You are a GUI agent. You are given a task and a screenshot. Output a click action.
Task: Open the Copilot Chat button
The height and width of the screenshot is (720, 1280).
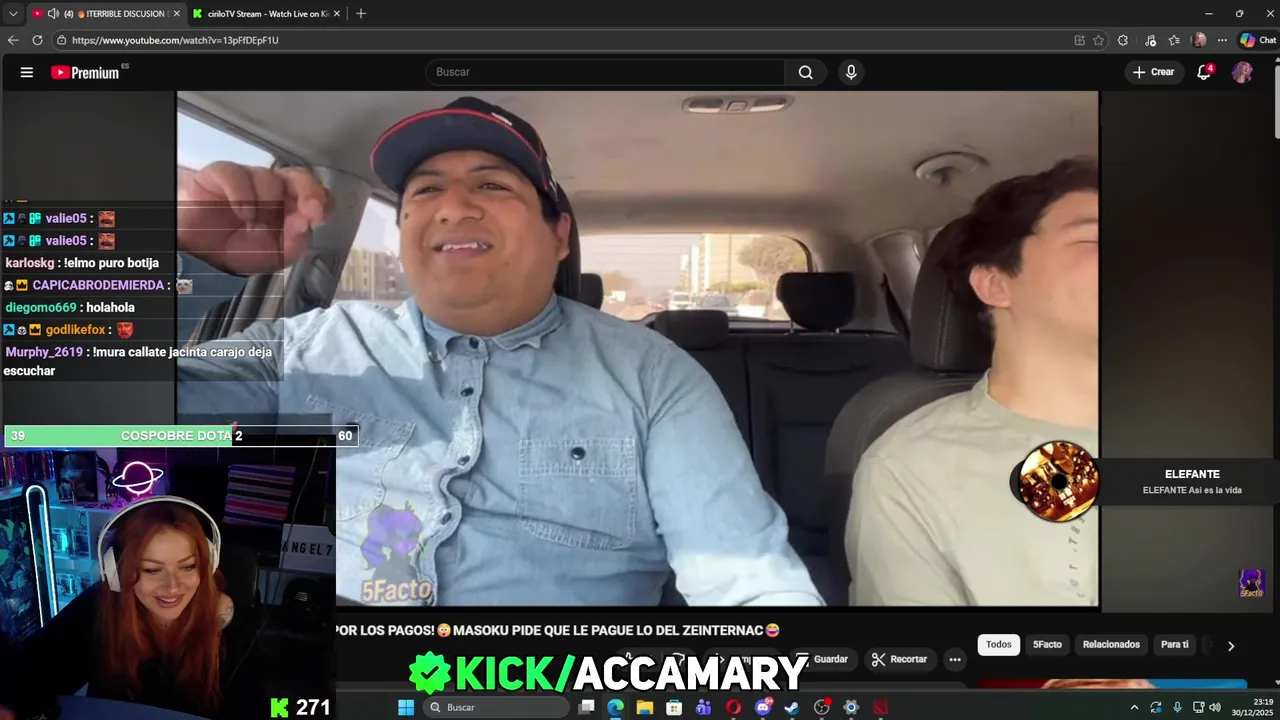[x=1258, y=40]
